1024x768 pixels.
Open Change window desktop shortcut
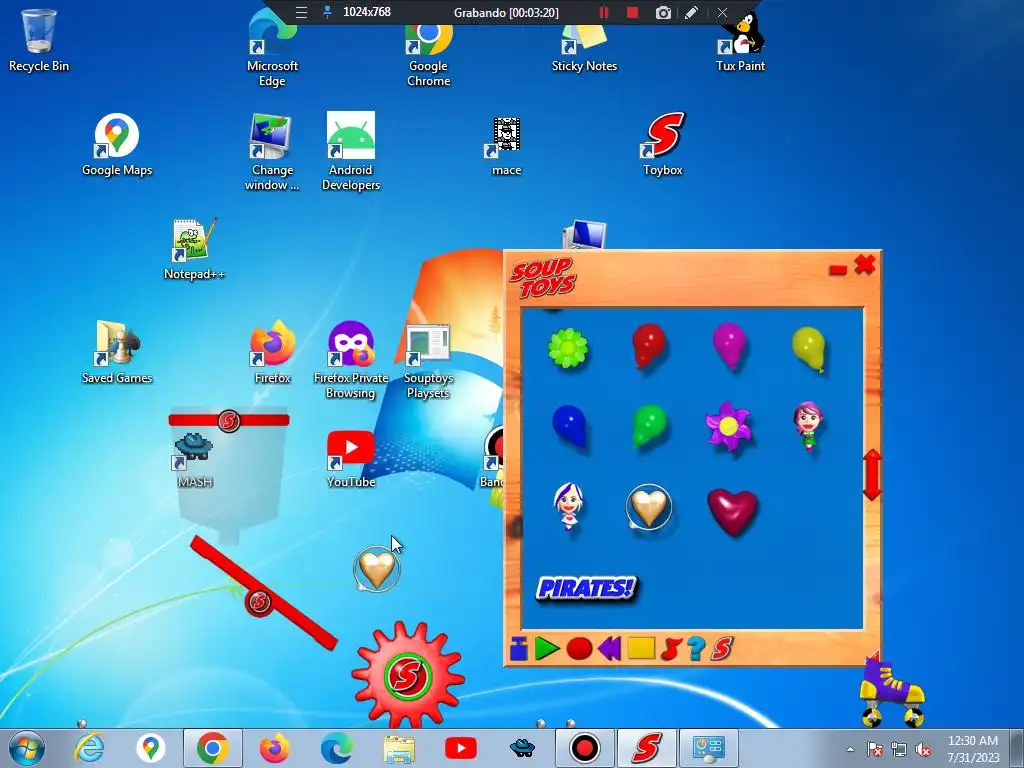point(272,152)
